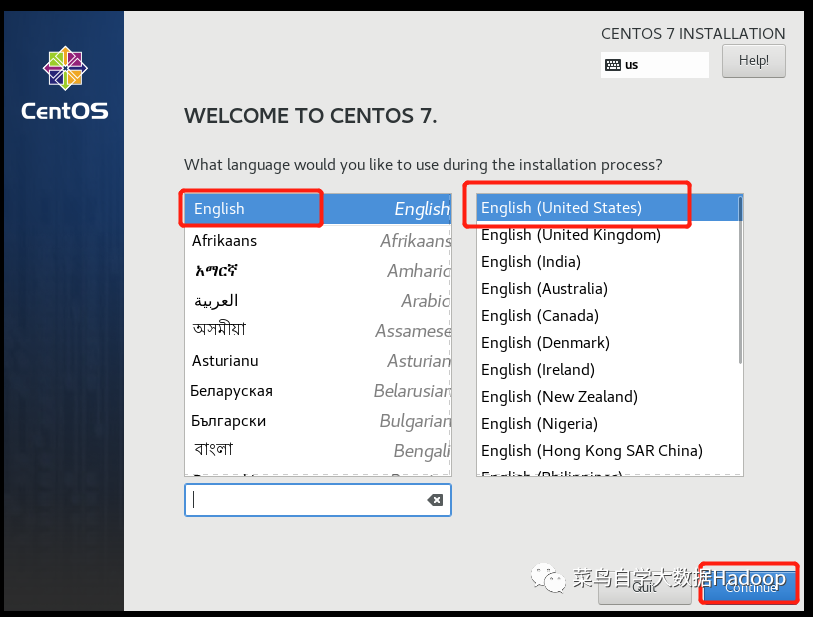Select Asturianu in the language list
Image resolution: width=813 pixels, height=617 pixels.
point(318,360)
